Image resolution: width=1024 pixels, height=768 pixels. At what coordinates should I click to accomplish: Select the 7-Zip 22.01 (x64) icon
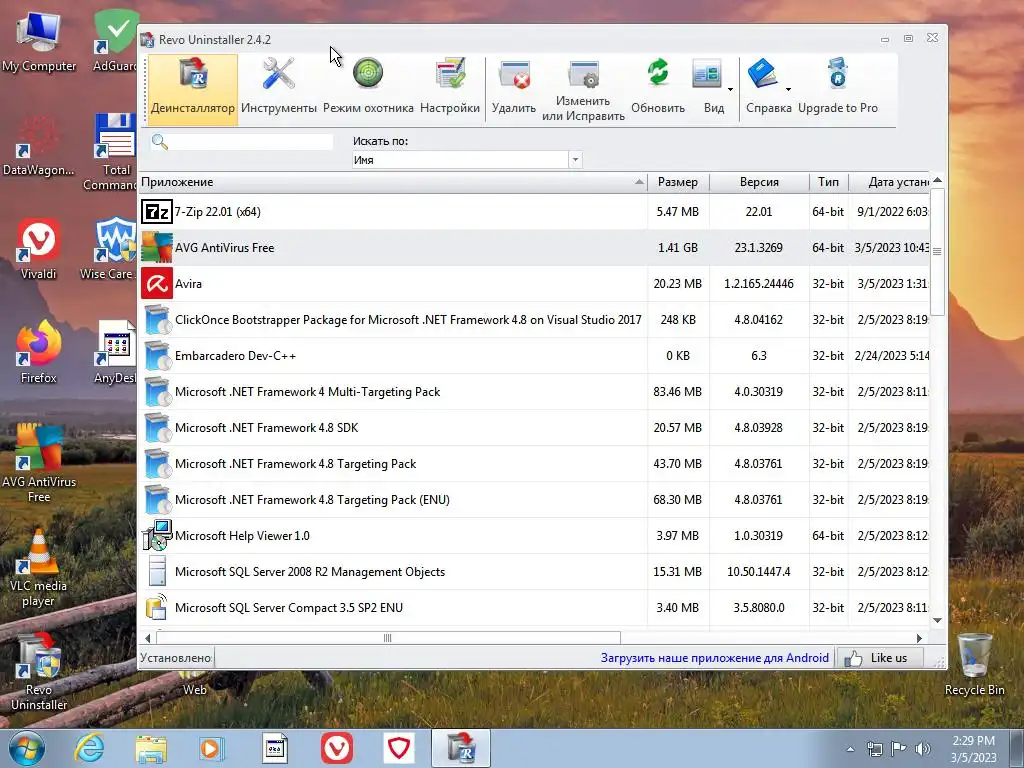pyautogui.click(x=157, y=212)
